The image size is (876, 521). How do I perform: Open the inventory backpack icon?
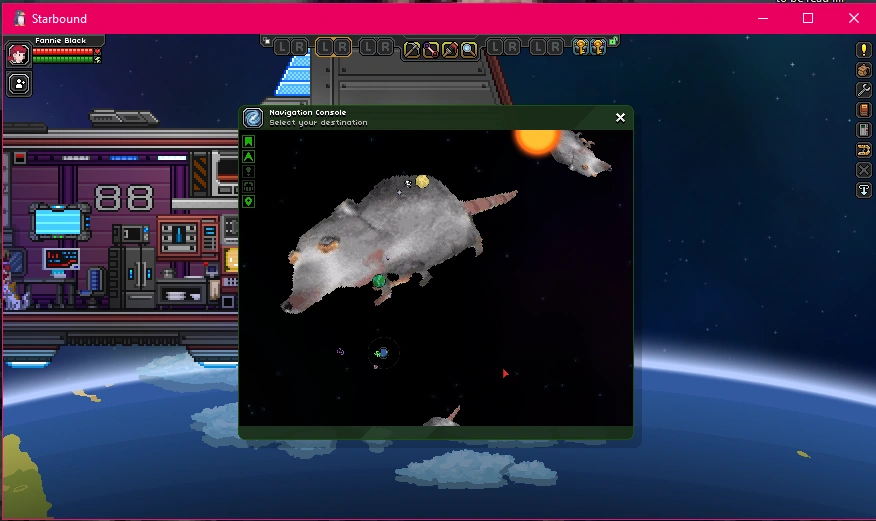(864, 70)
